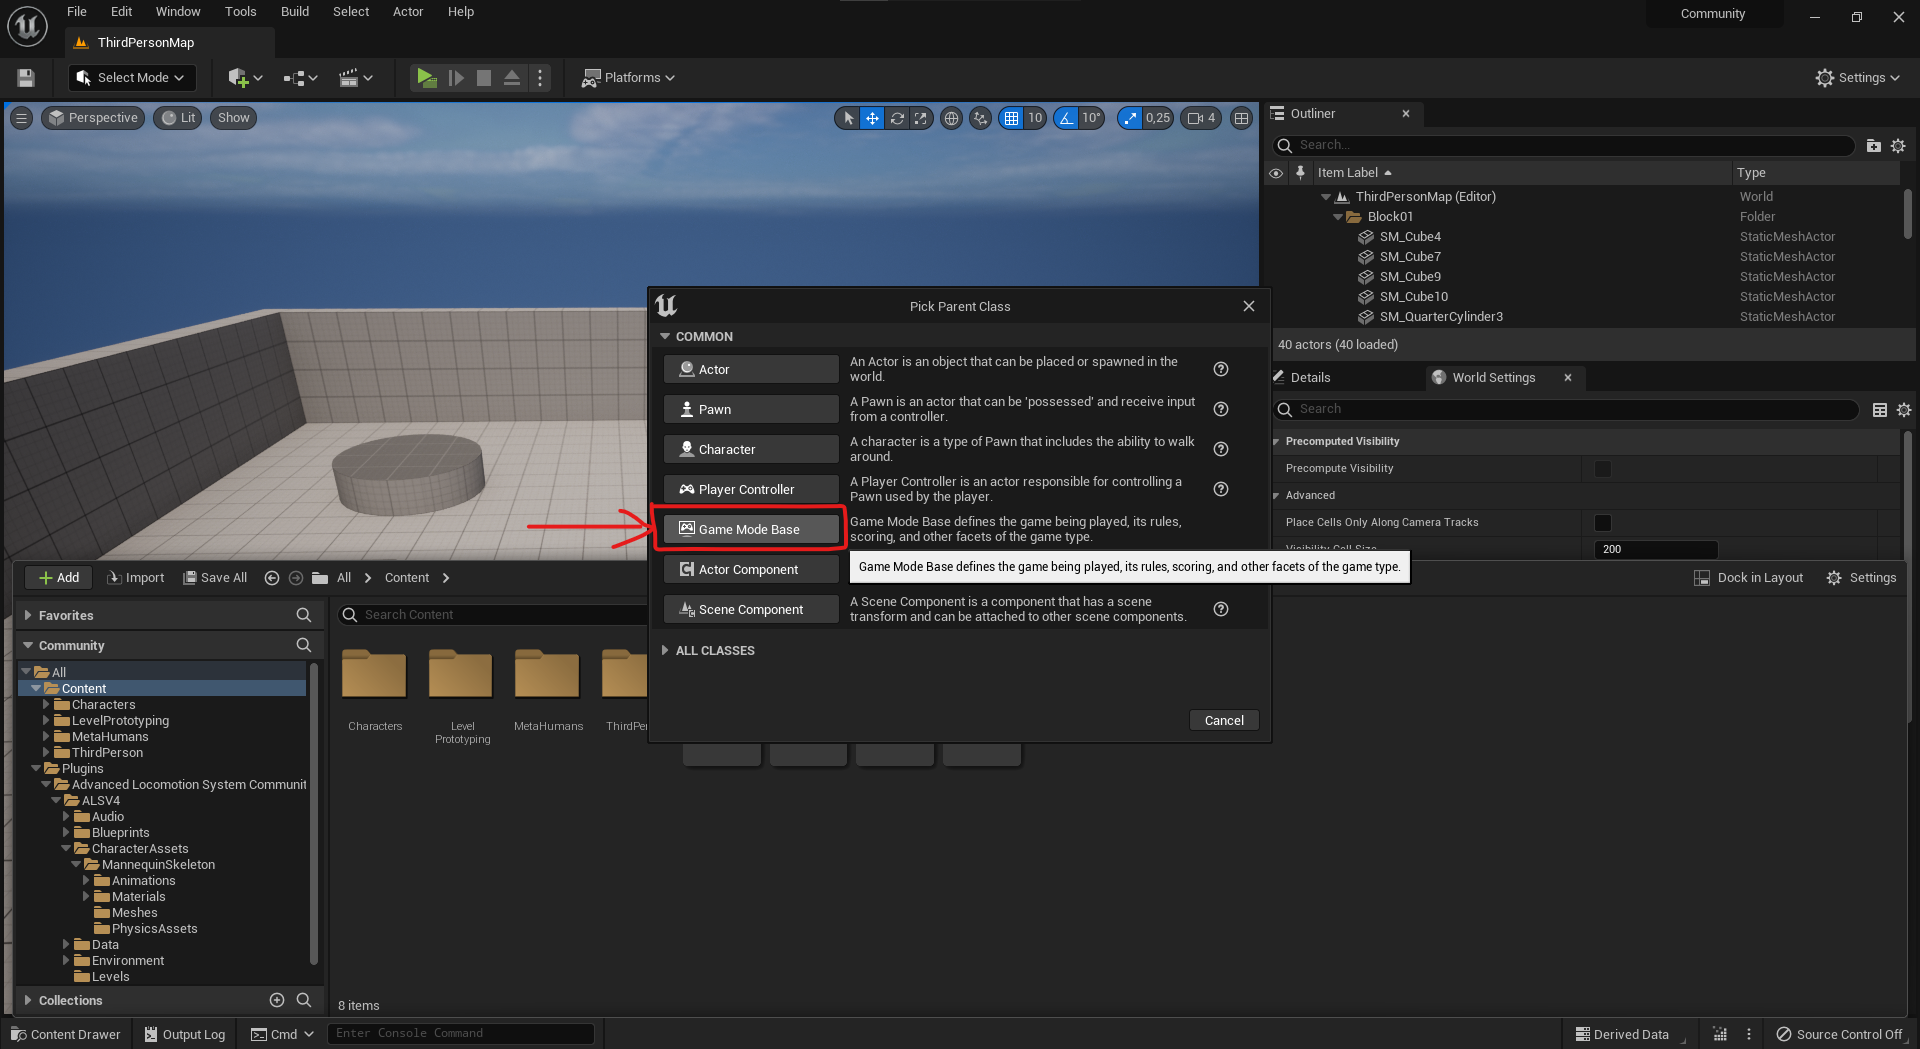Open the camera speed setting

point(1201,118)
